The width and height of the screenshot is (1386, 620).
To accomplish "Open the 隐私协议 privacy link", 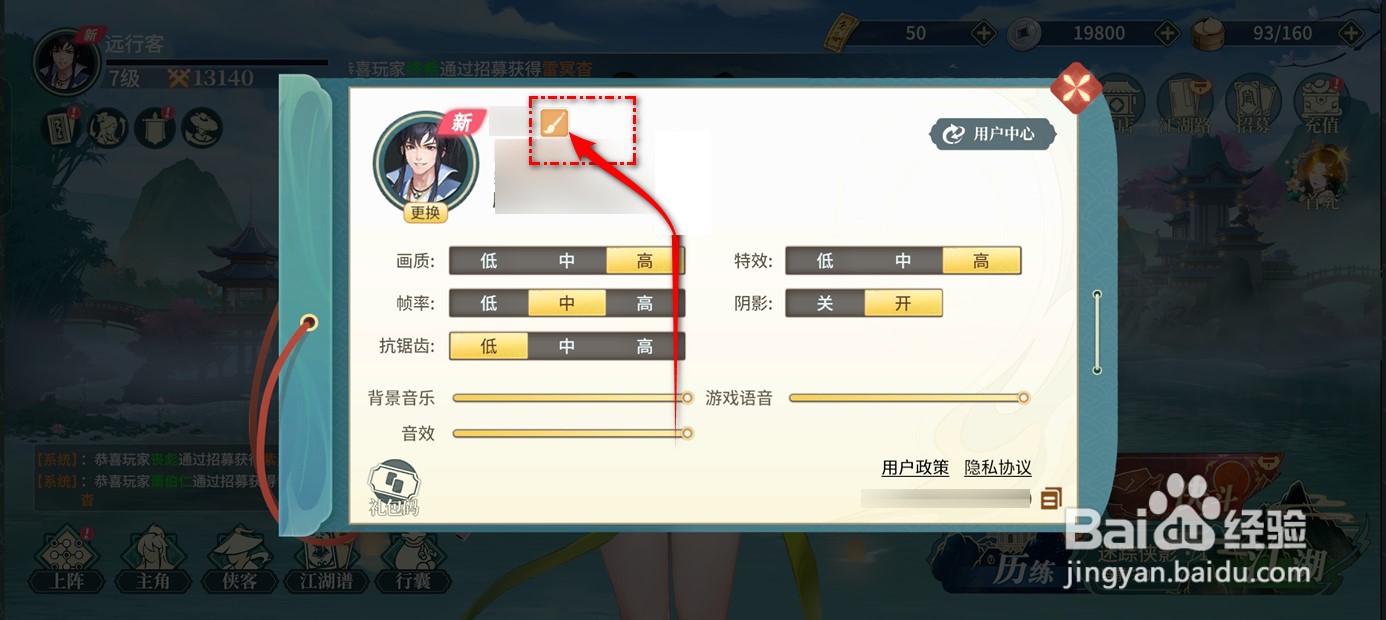I will coord(998,467).
